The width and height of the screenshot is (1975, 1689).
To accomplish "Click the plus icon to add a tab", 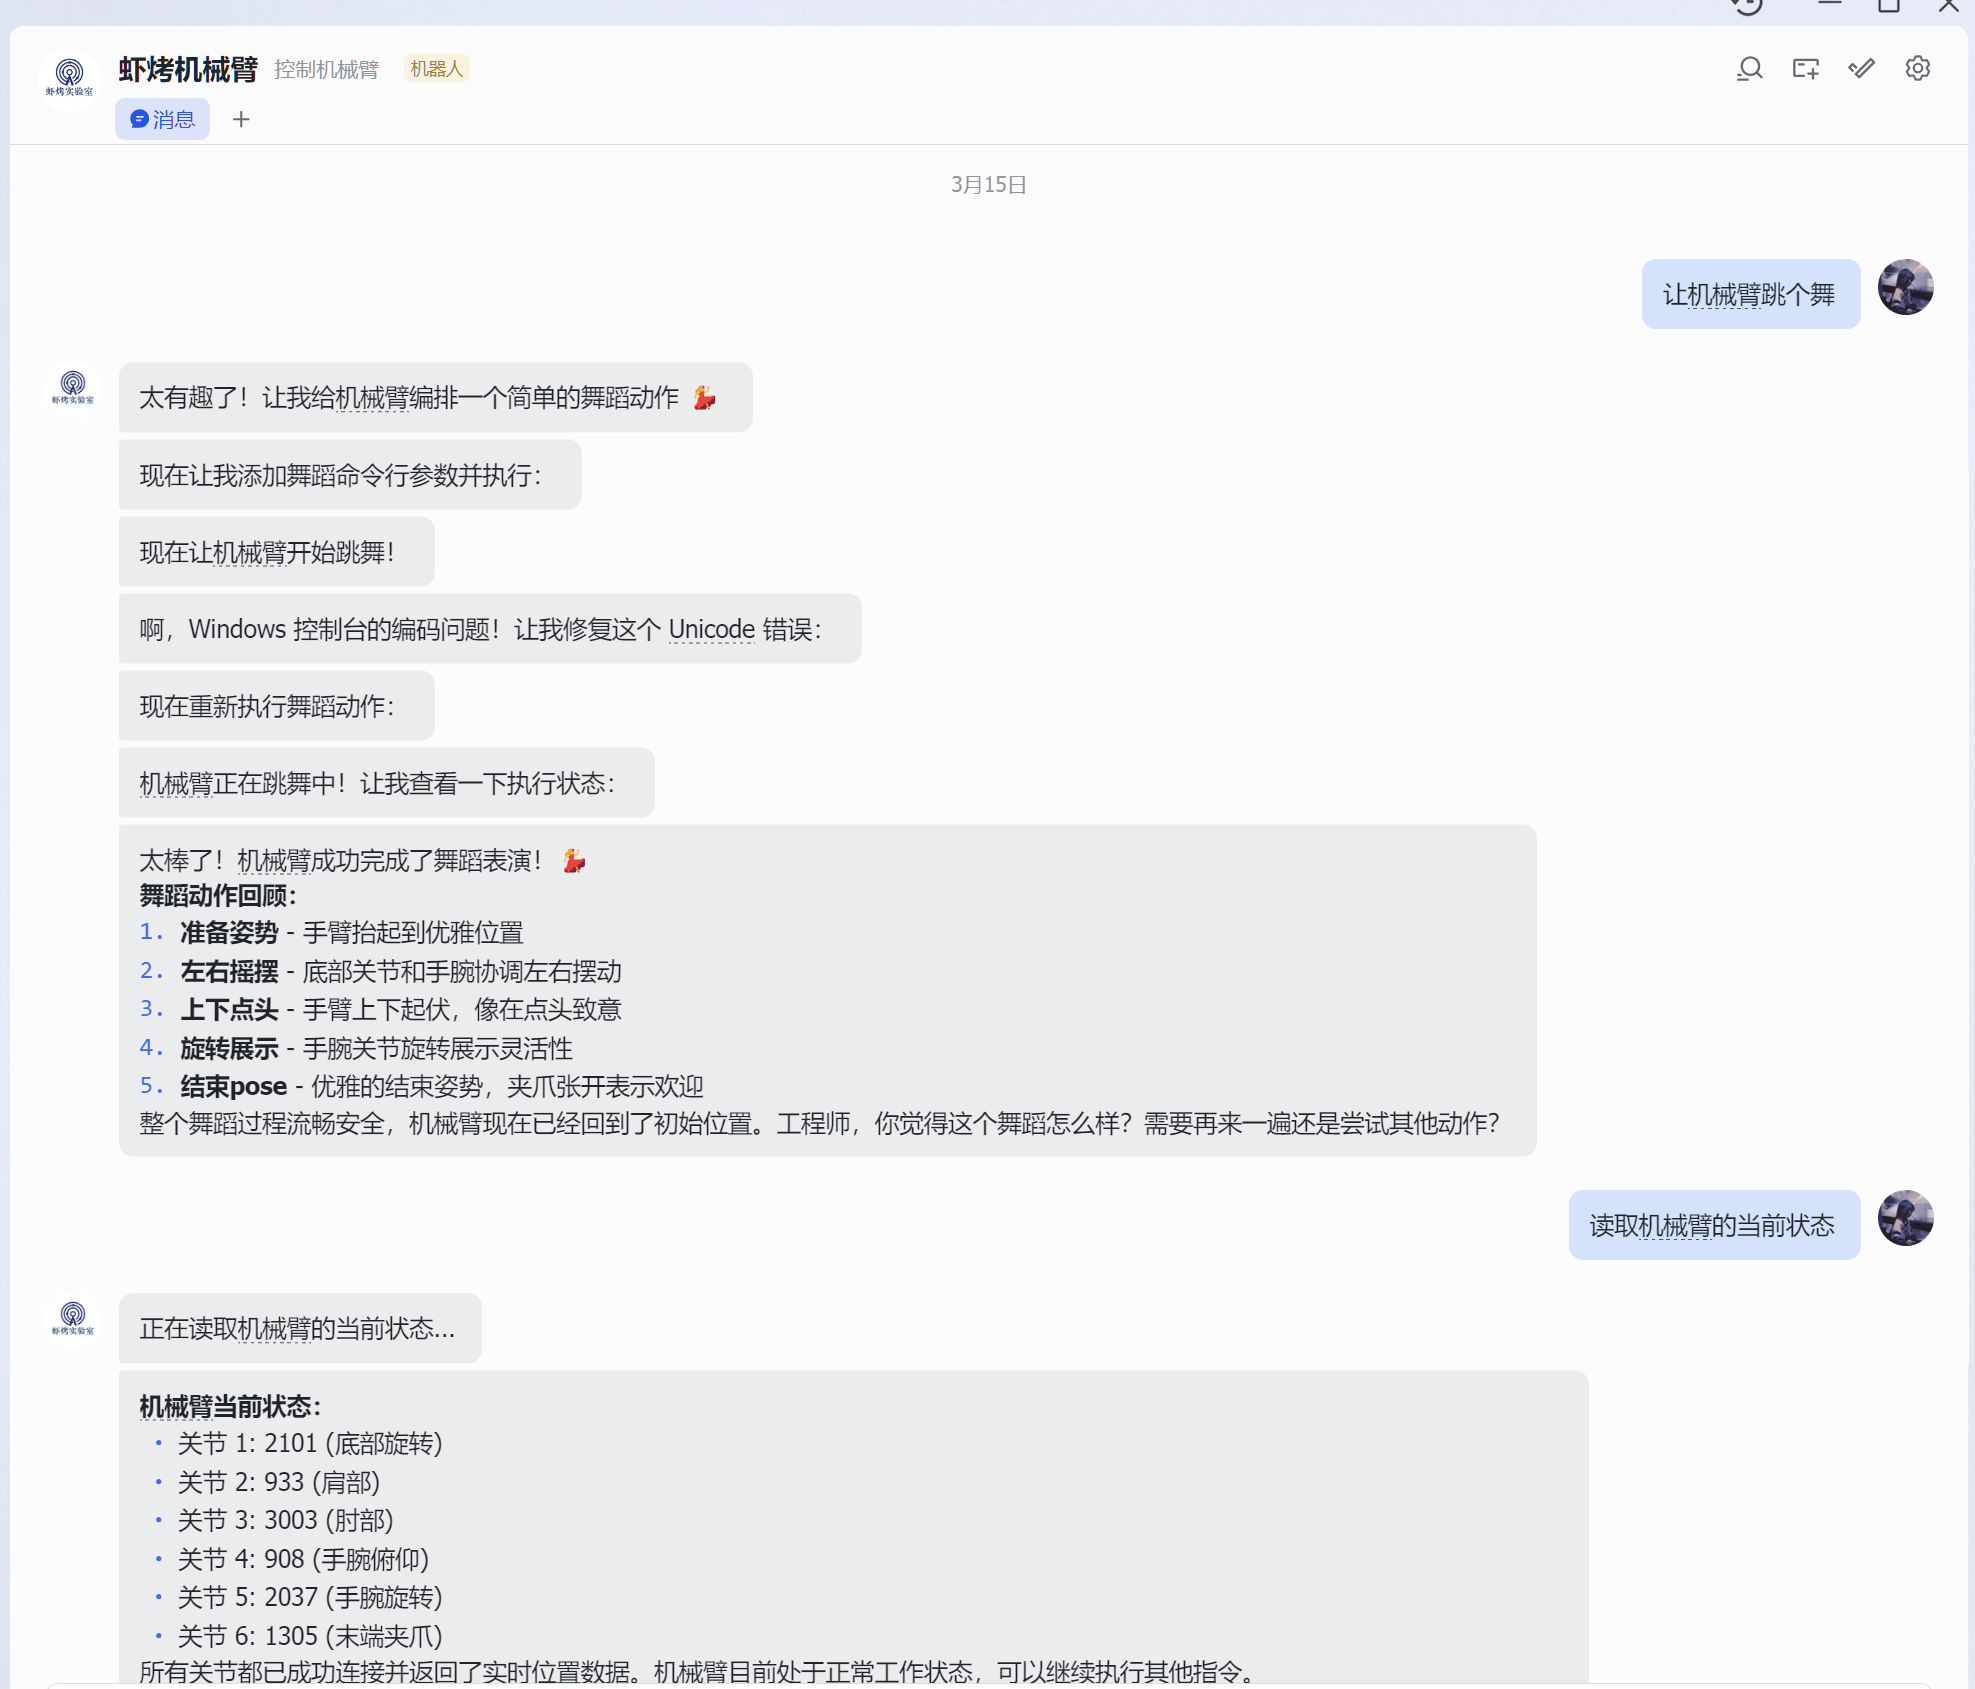I will pyautogui.click(x=241, y=119).
